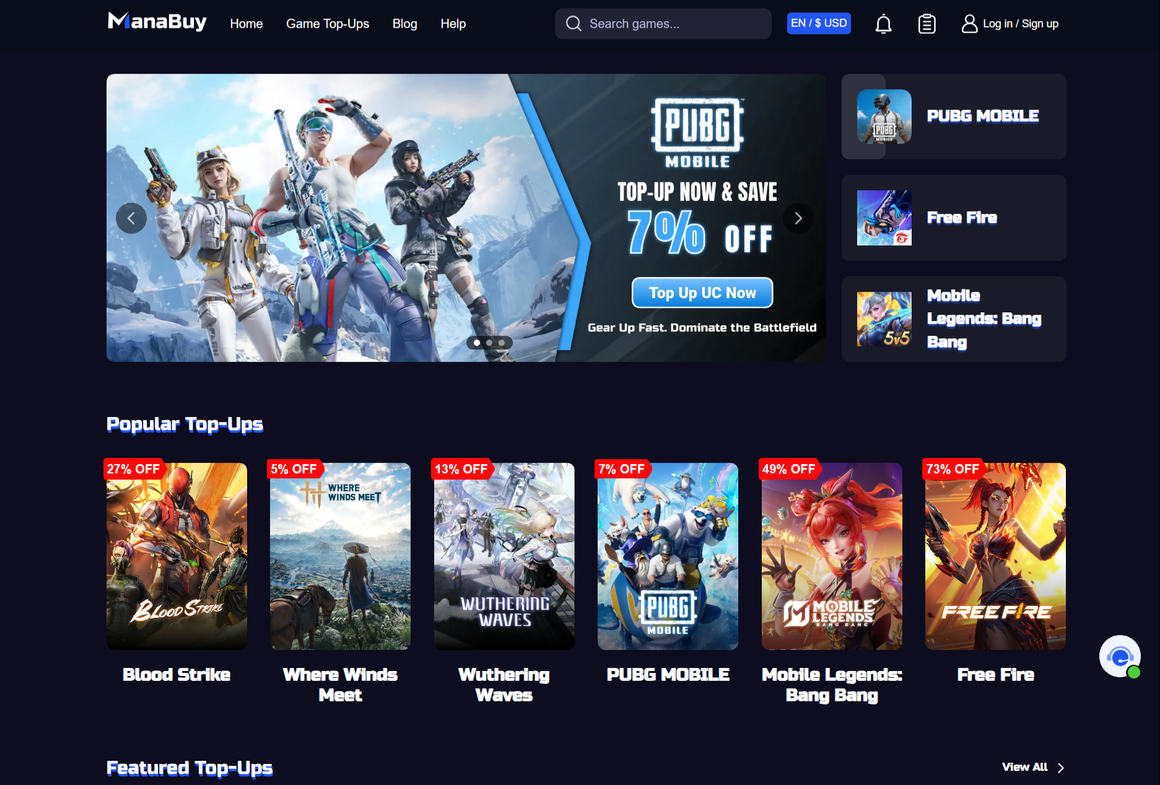
Task: Go back a banner with the left arrow
Action: [x=131, y=217]
